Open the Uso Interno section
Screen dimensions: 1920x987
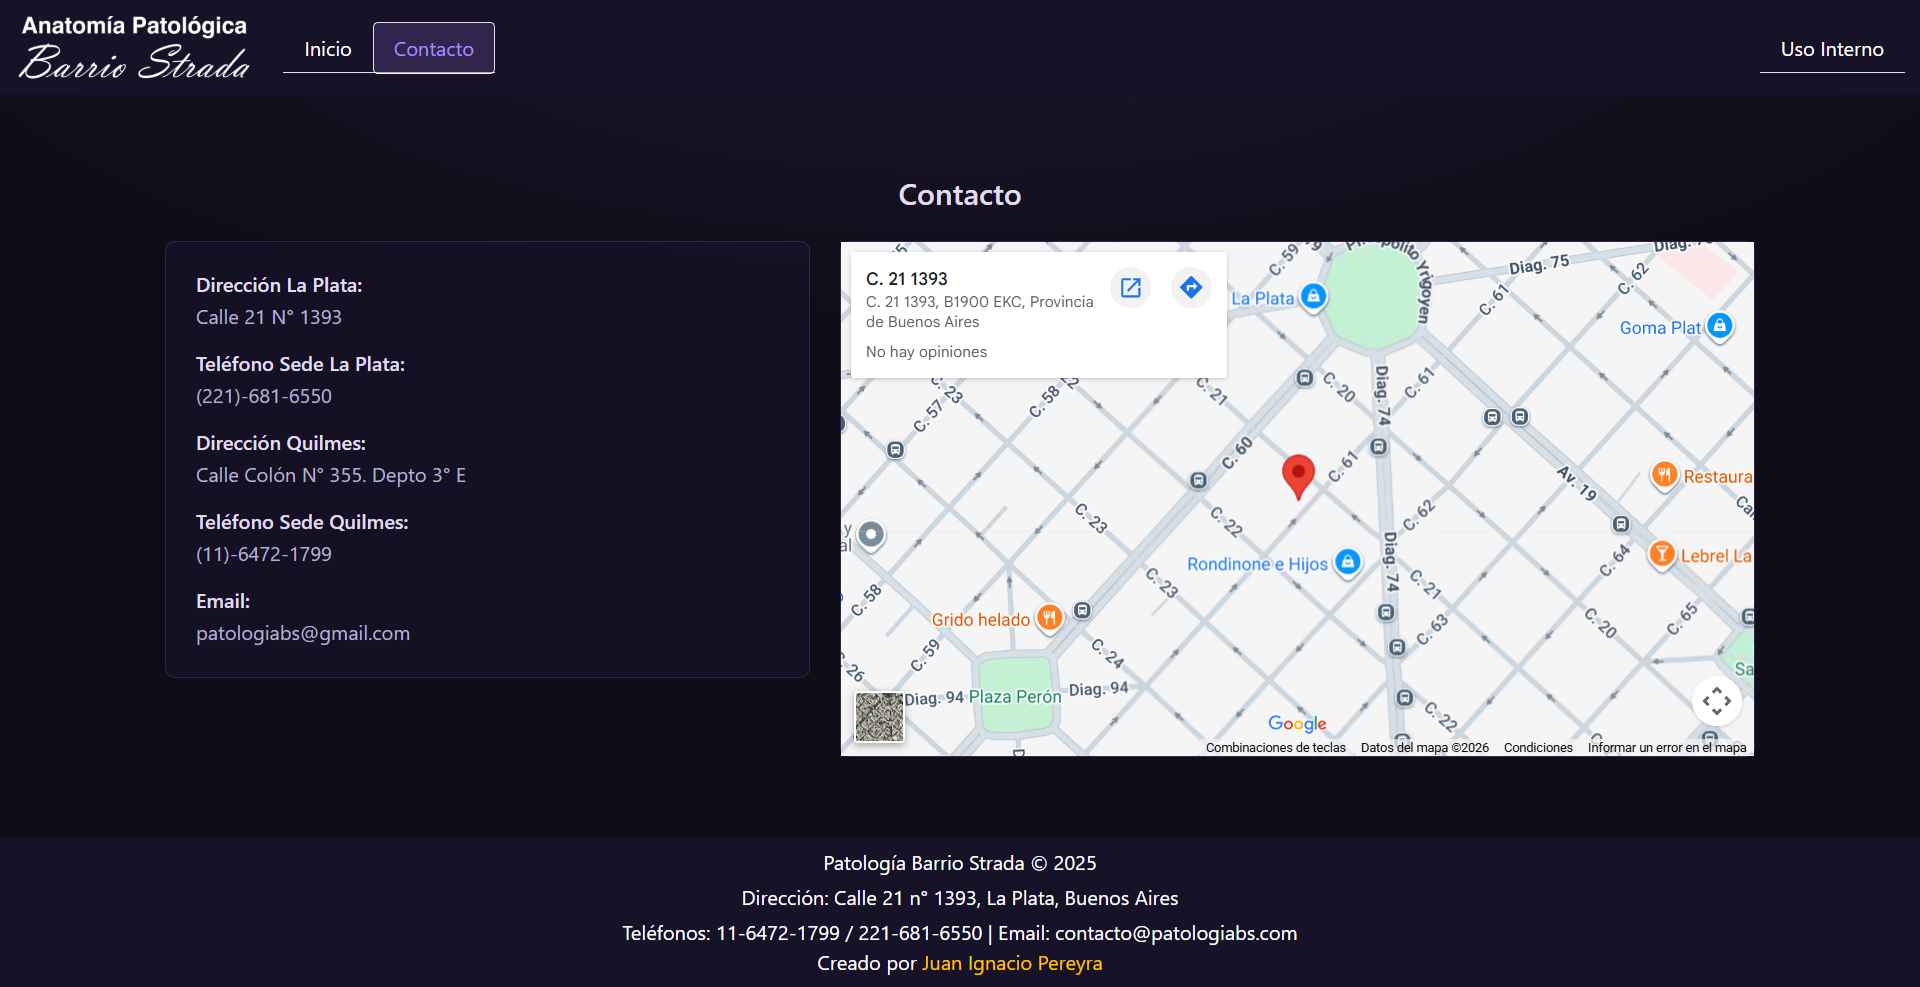tap(1831, 49)
